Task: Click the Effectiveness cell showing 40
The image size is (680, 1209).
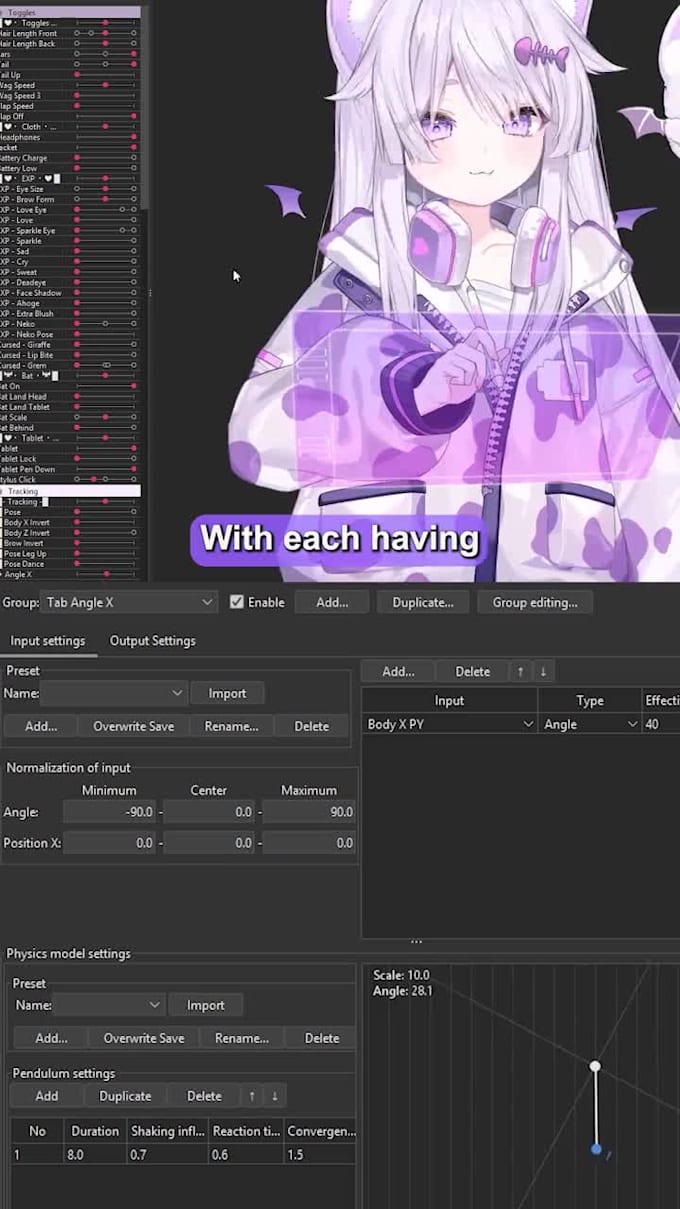Action: (660, 724)
